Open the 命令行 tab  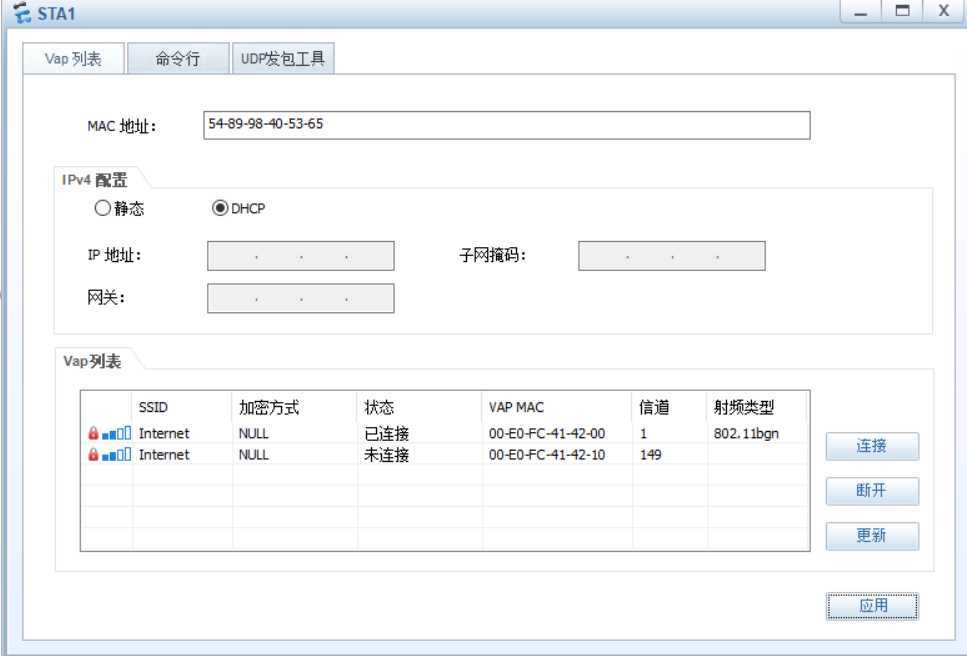point(178,59)
